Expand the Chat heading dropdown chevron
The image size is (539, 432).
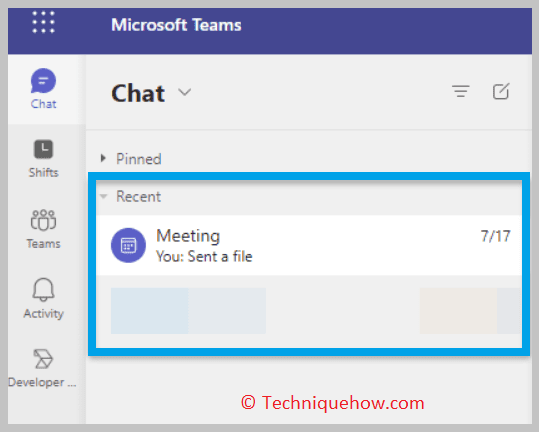tap(185, 92)
